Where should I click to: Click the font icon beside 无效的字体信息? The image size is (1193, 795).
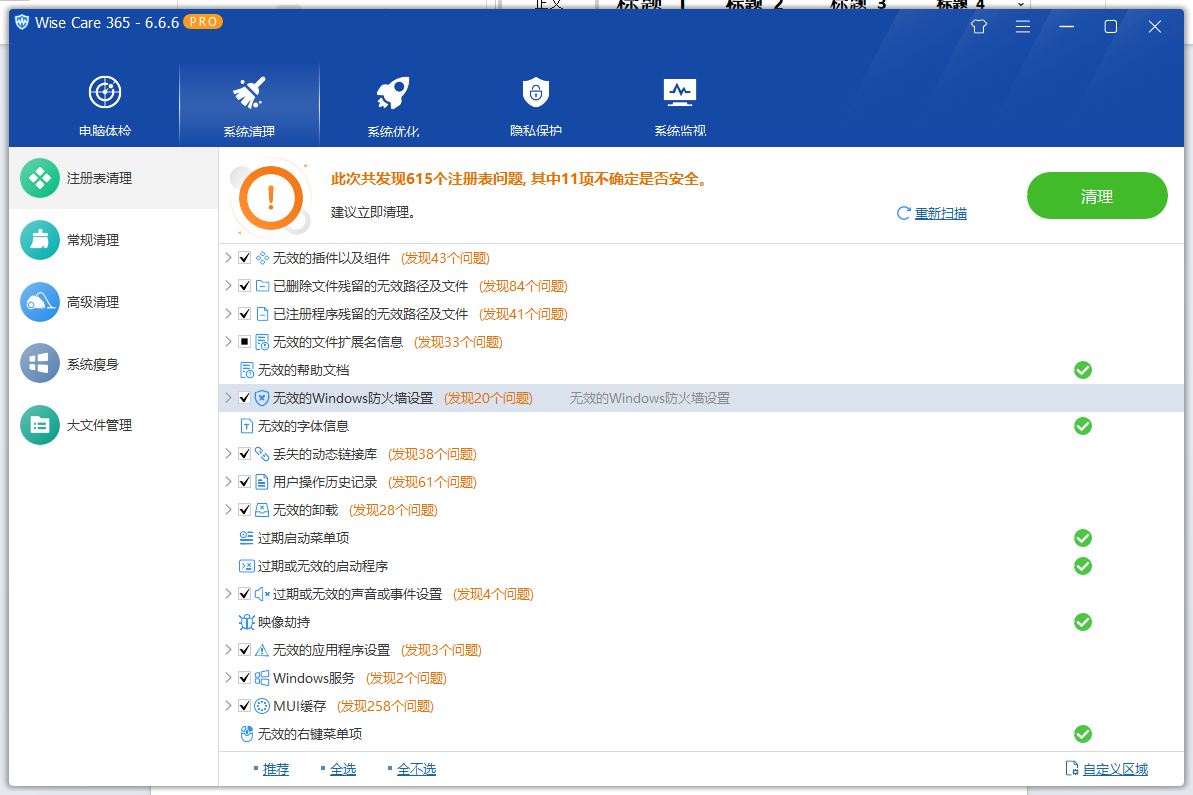tap(247, 426)
